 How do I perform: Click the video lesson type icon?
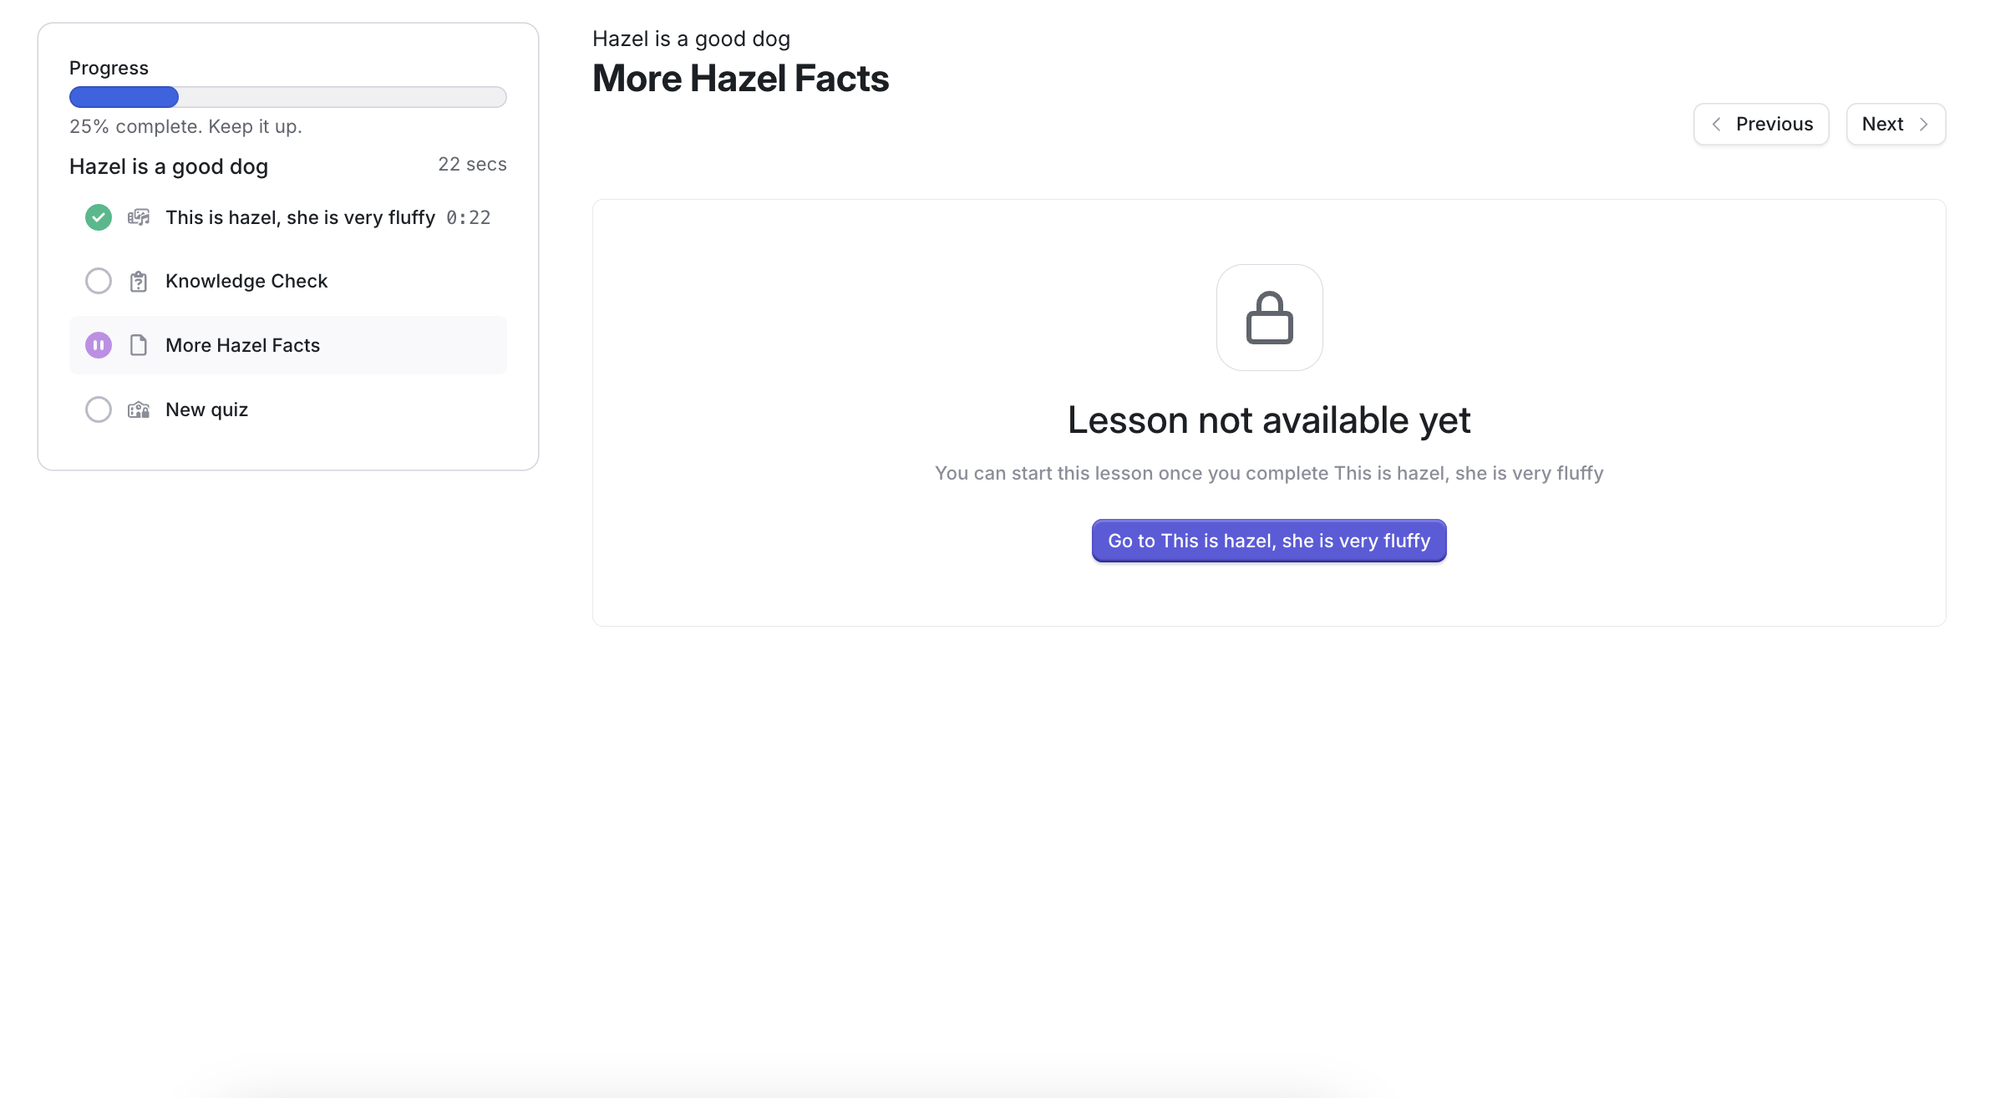(138, 217)
